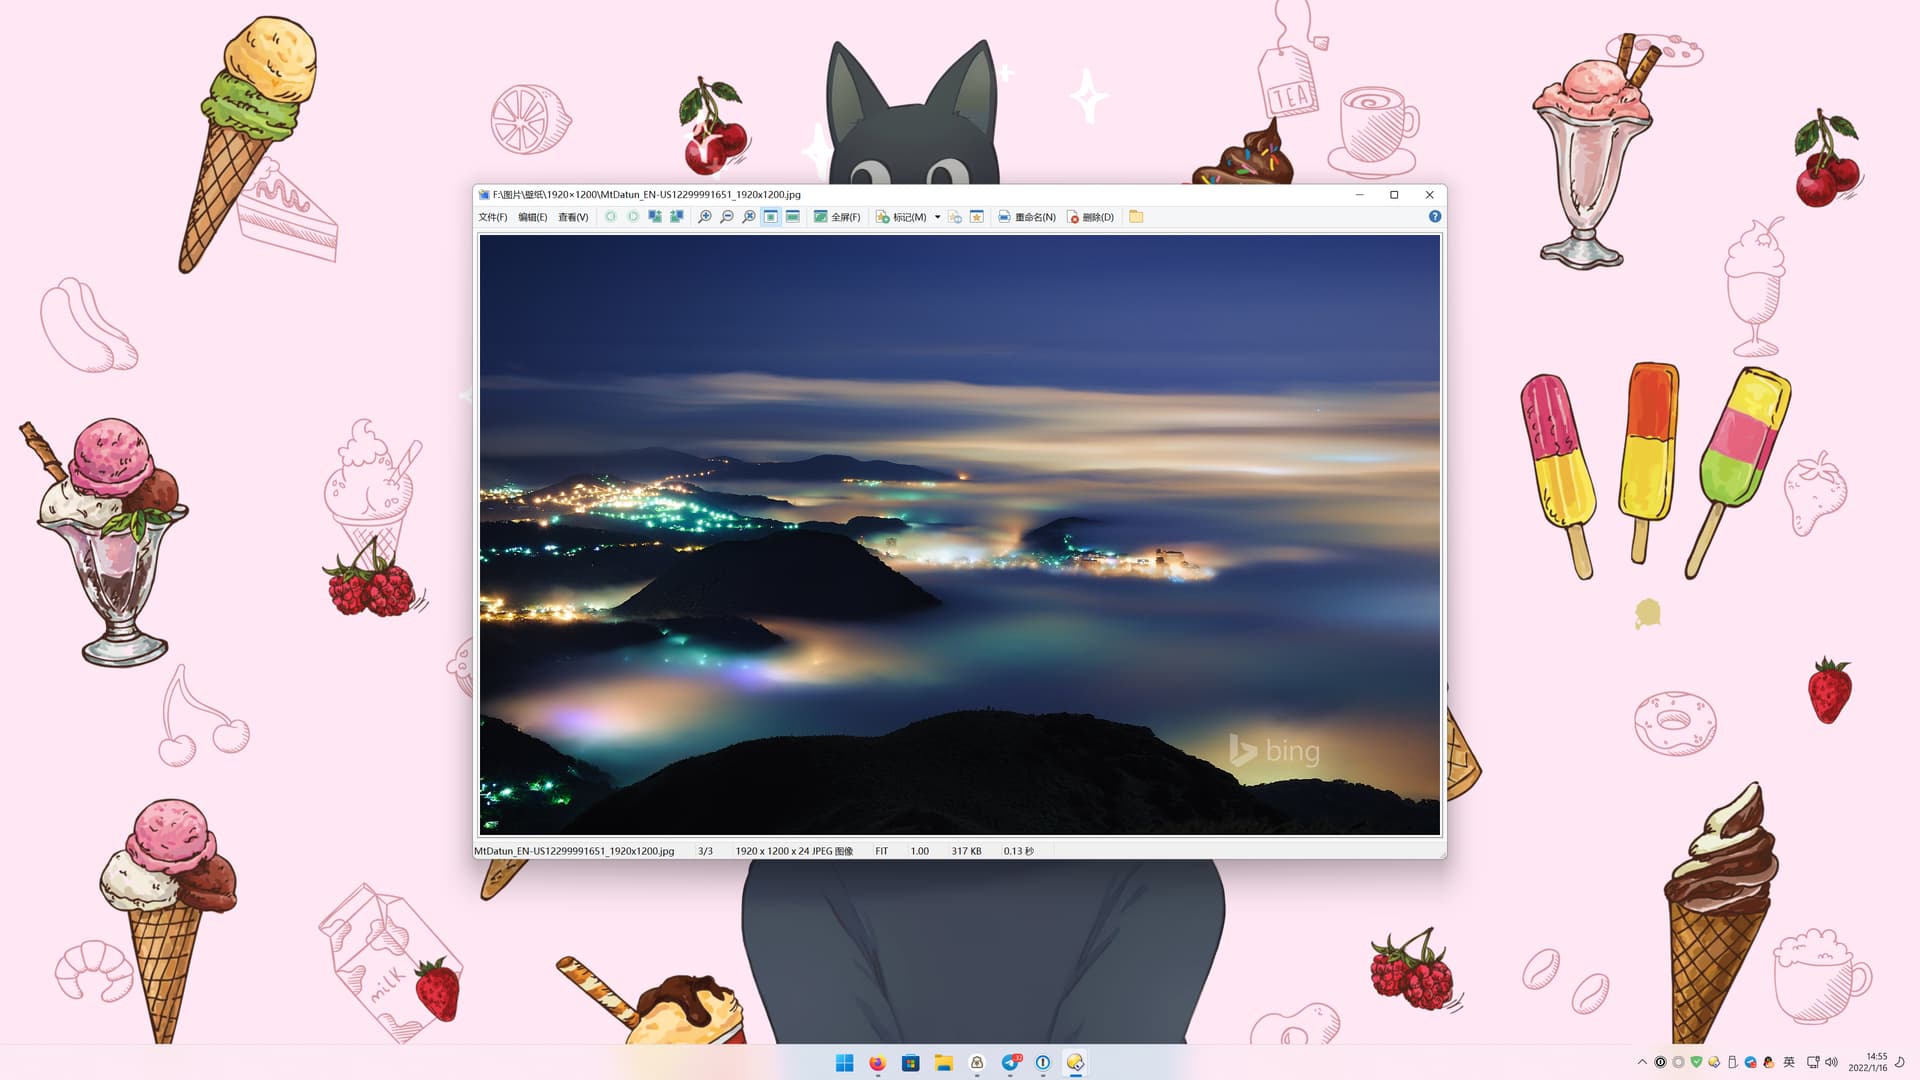Open Firefox from the taskbar
Screen dimensions: 1920x1080
click(877, 1063)
